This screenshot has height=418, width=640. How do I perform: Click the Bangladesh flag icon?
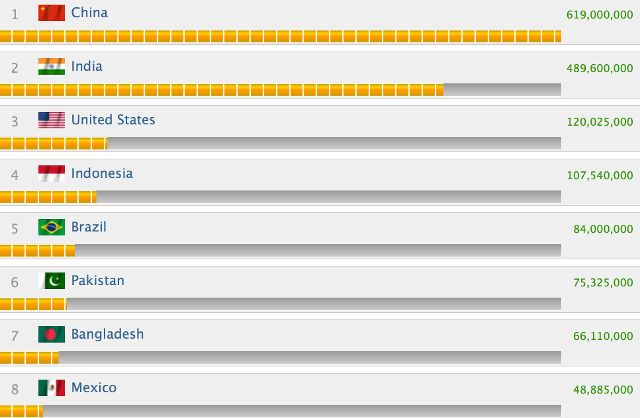pos(51,334)
